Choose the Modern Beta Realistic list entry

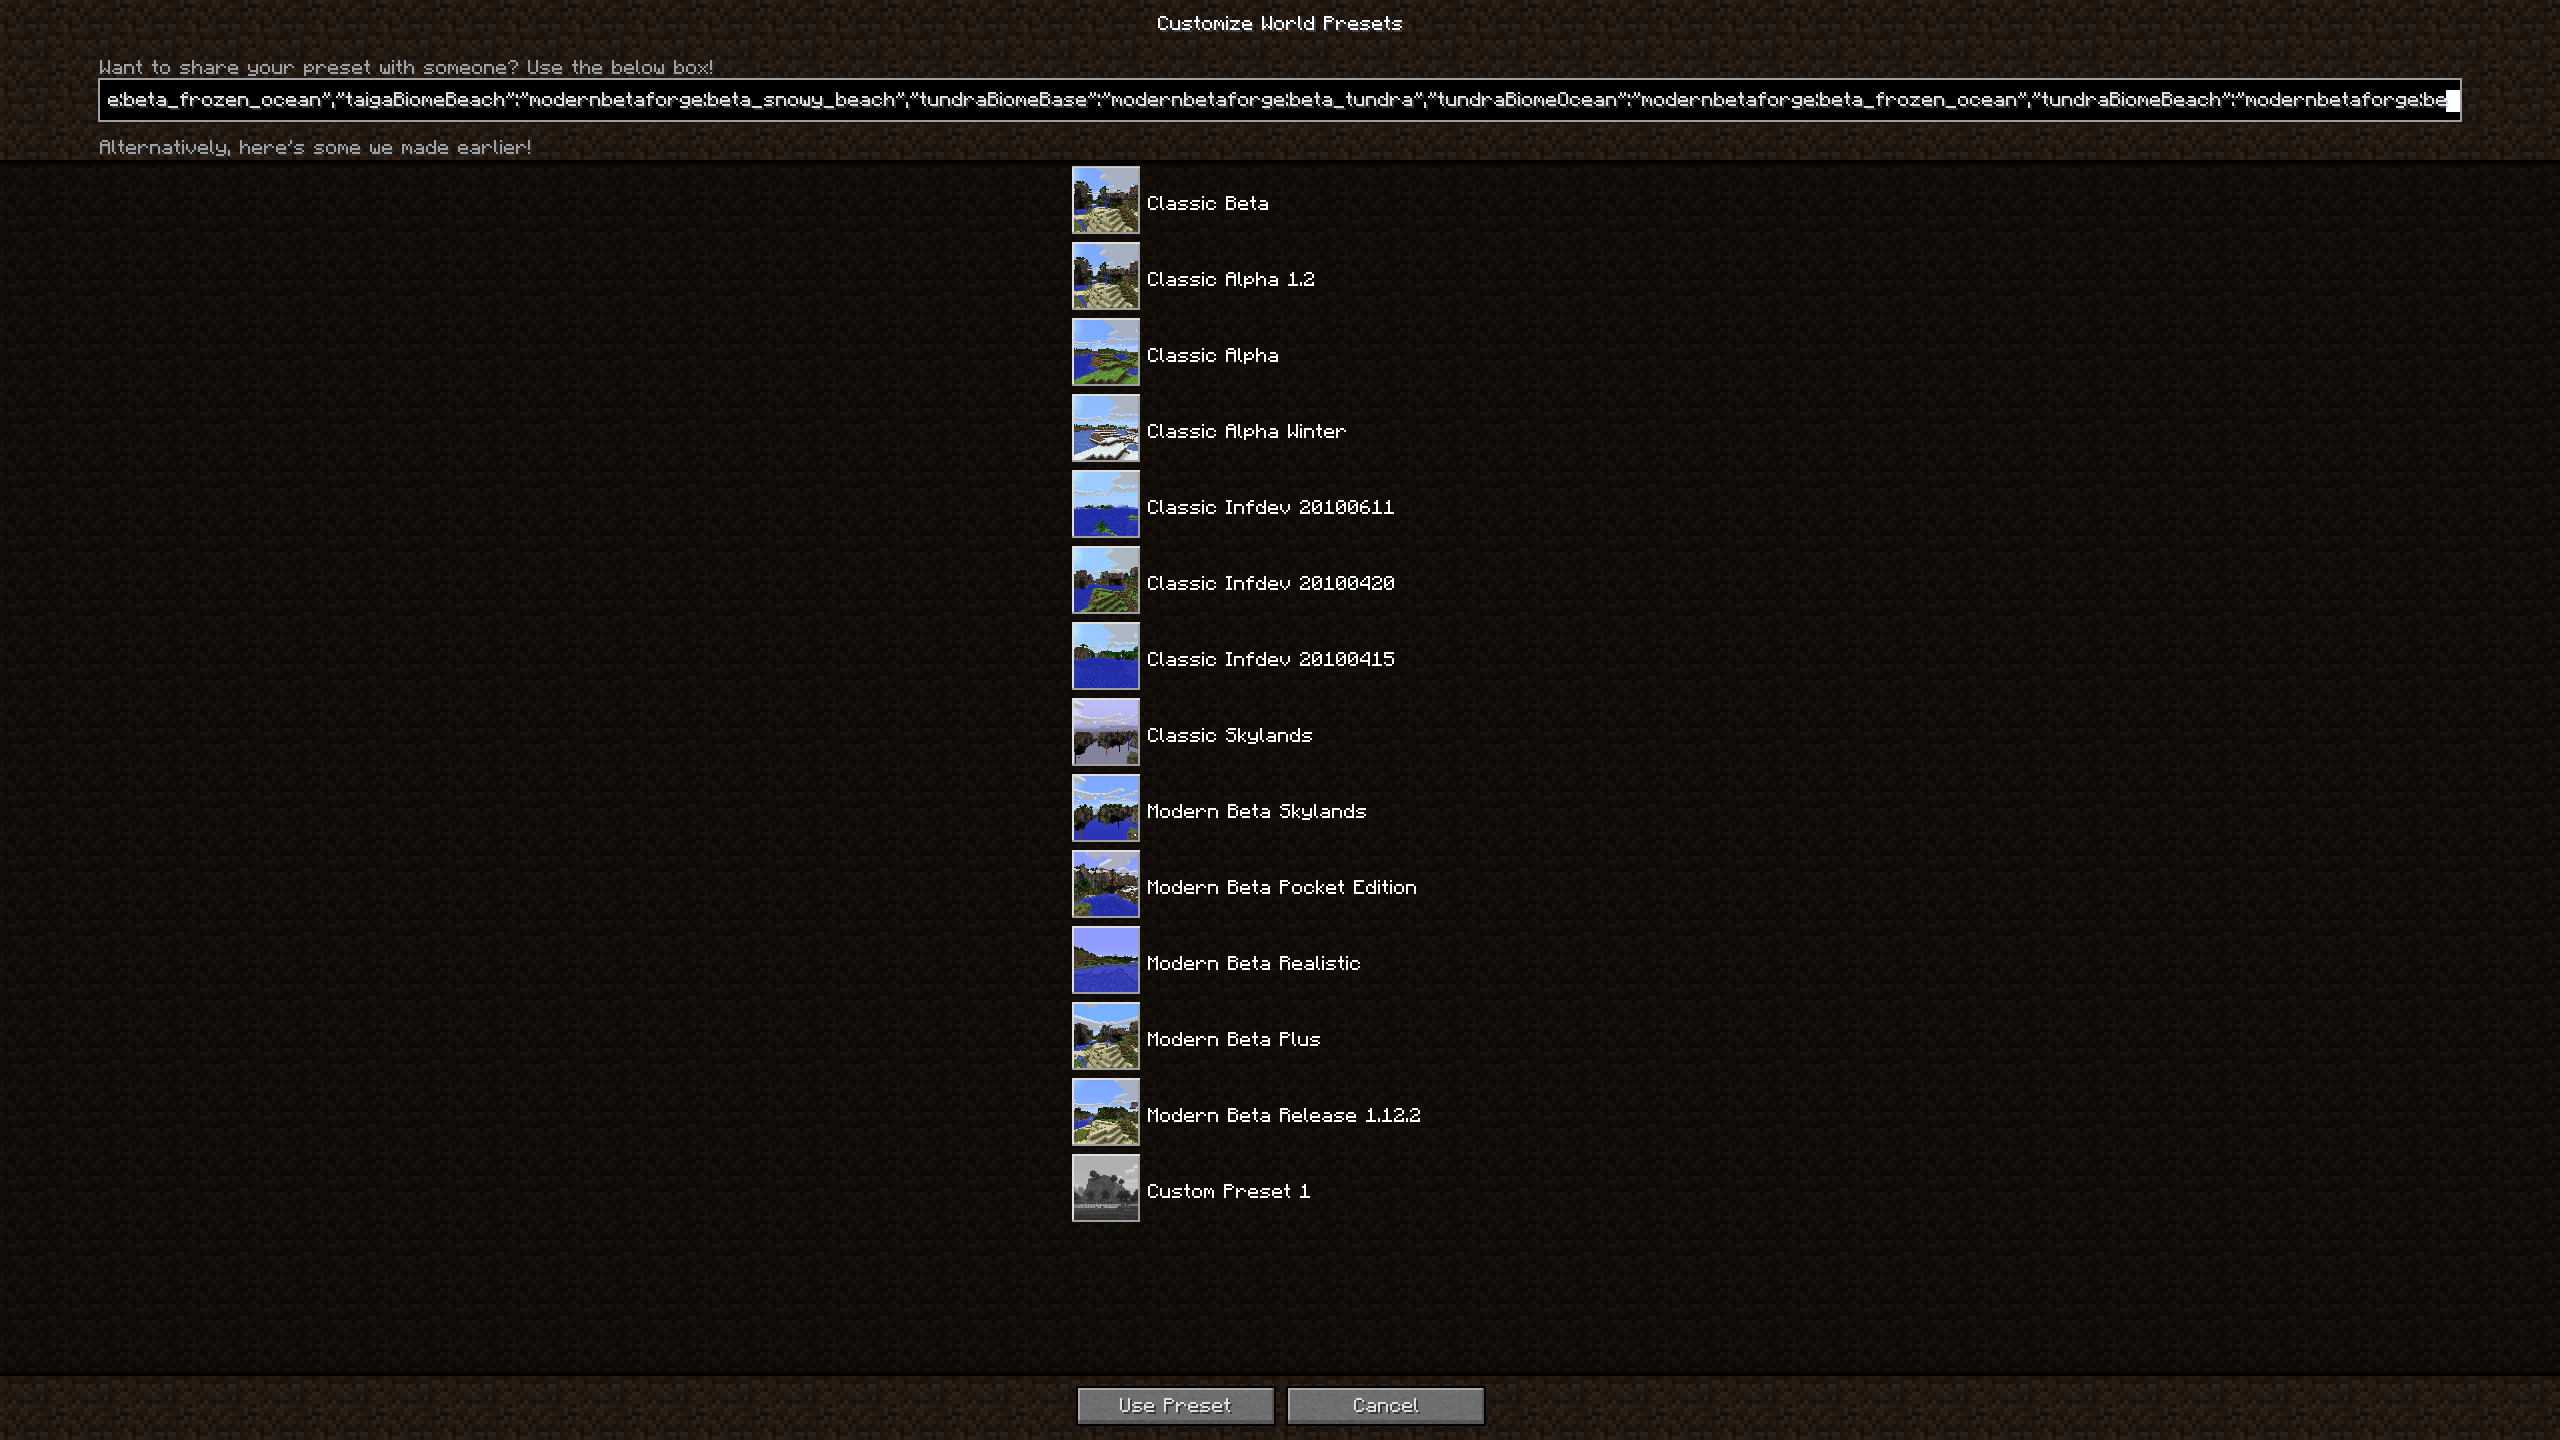(1253, 963)
